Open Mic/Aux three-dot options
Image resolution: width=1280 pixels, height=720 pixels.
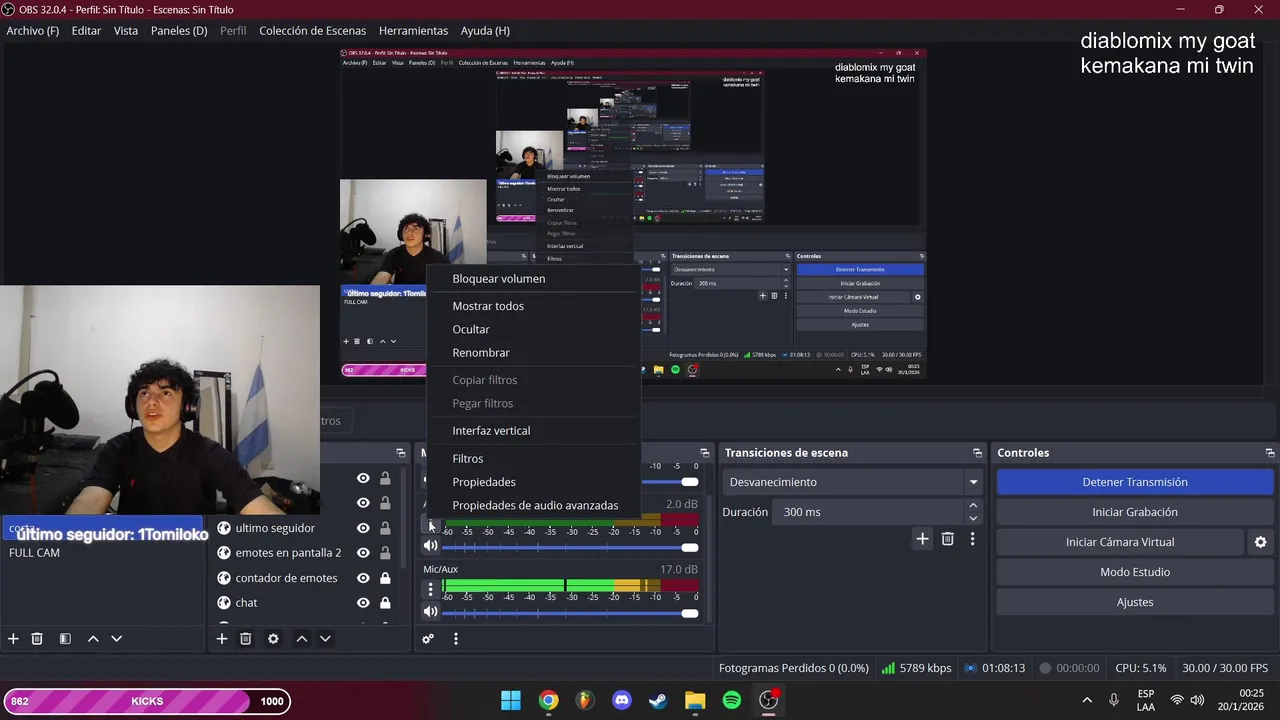tap(430, 590)
